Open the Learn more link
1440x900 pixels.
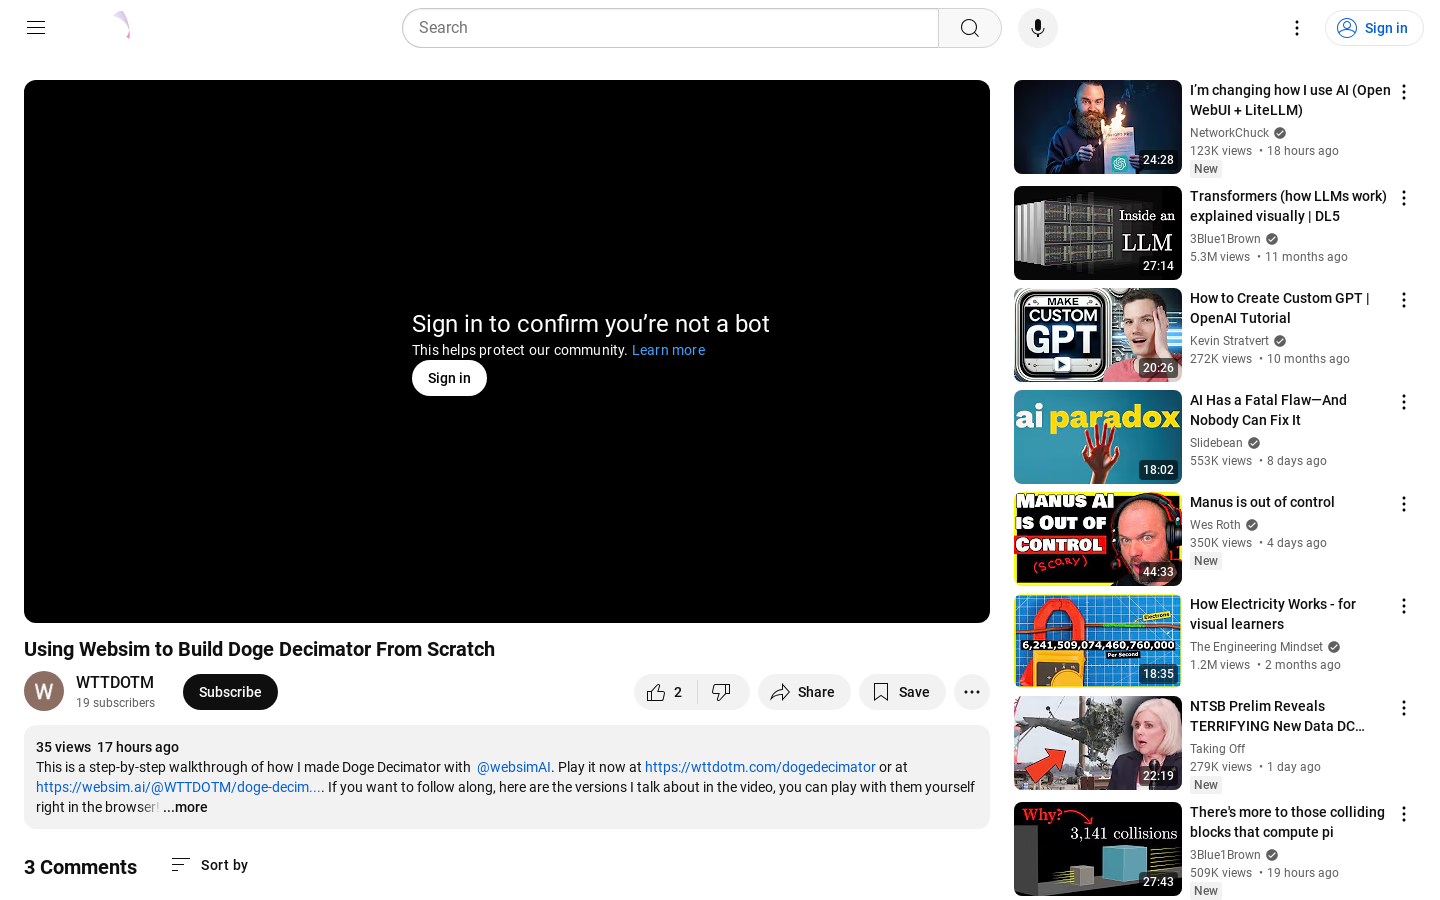pyautogui.click(x=668, y=350)
